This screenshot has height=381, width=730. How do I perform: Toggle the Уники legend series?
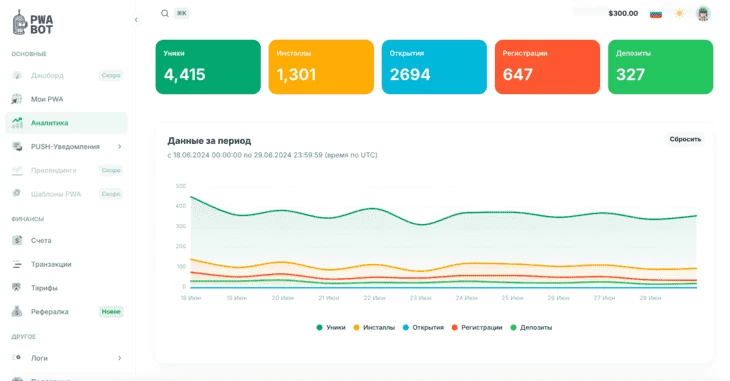coord(331,327)
